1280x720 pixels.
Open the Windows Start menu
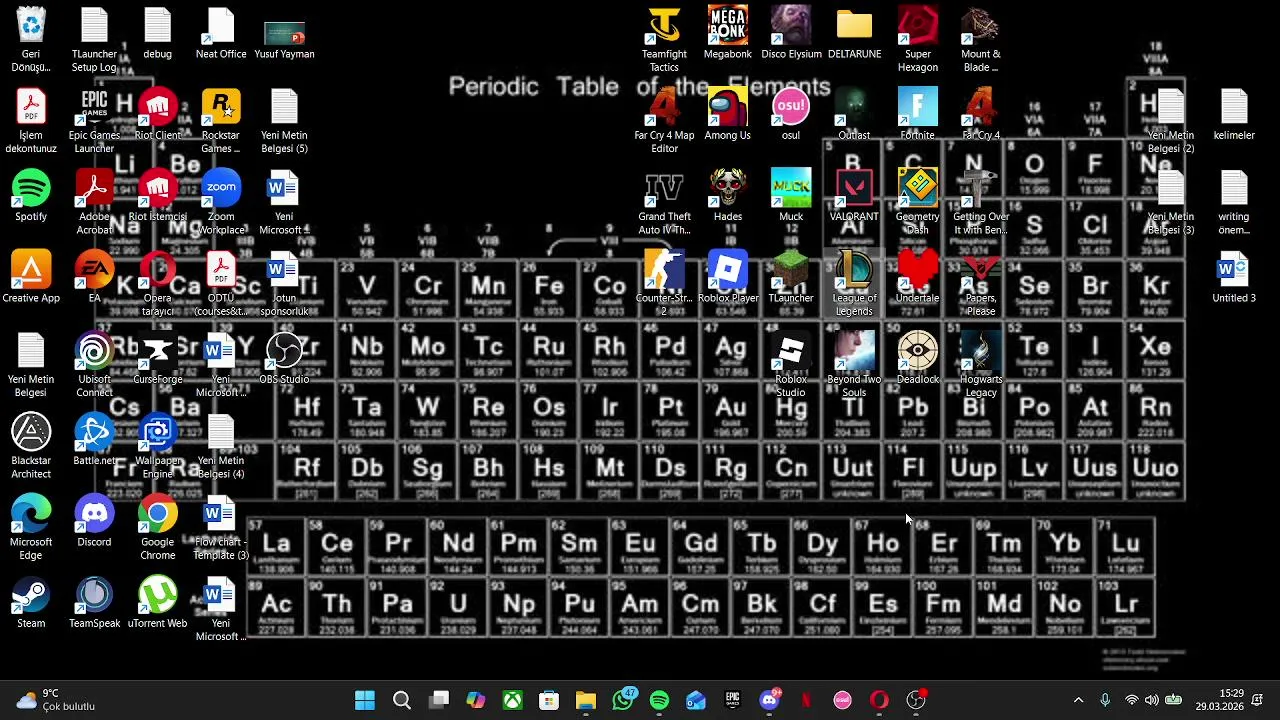[365, 700]
